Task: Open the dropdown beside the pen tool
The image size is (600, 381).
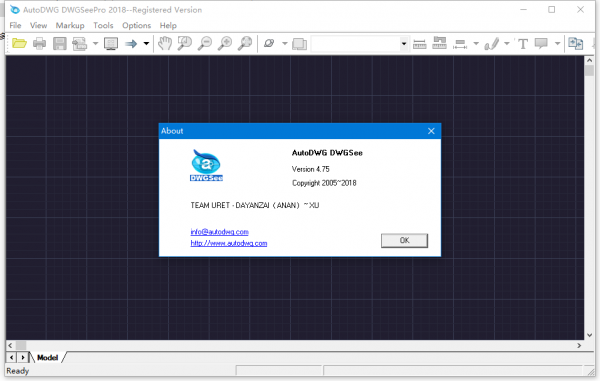Action: pos(507,44)
